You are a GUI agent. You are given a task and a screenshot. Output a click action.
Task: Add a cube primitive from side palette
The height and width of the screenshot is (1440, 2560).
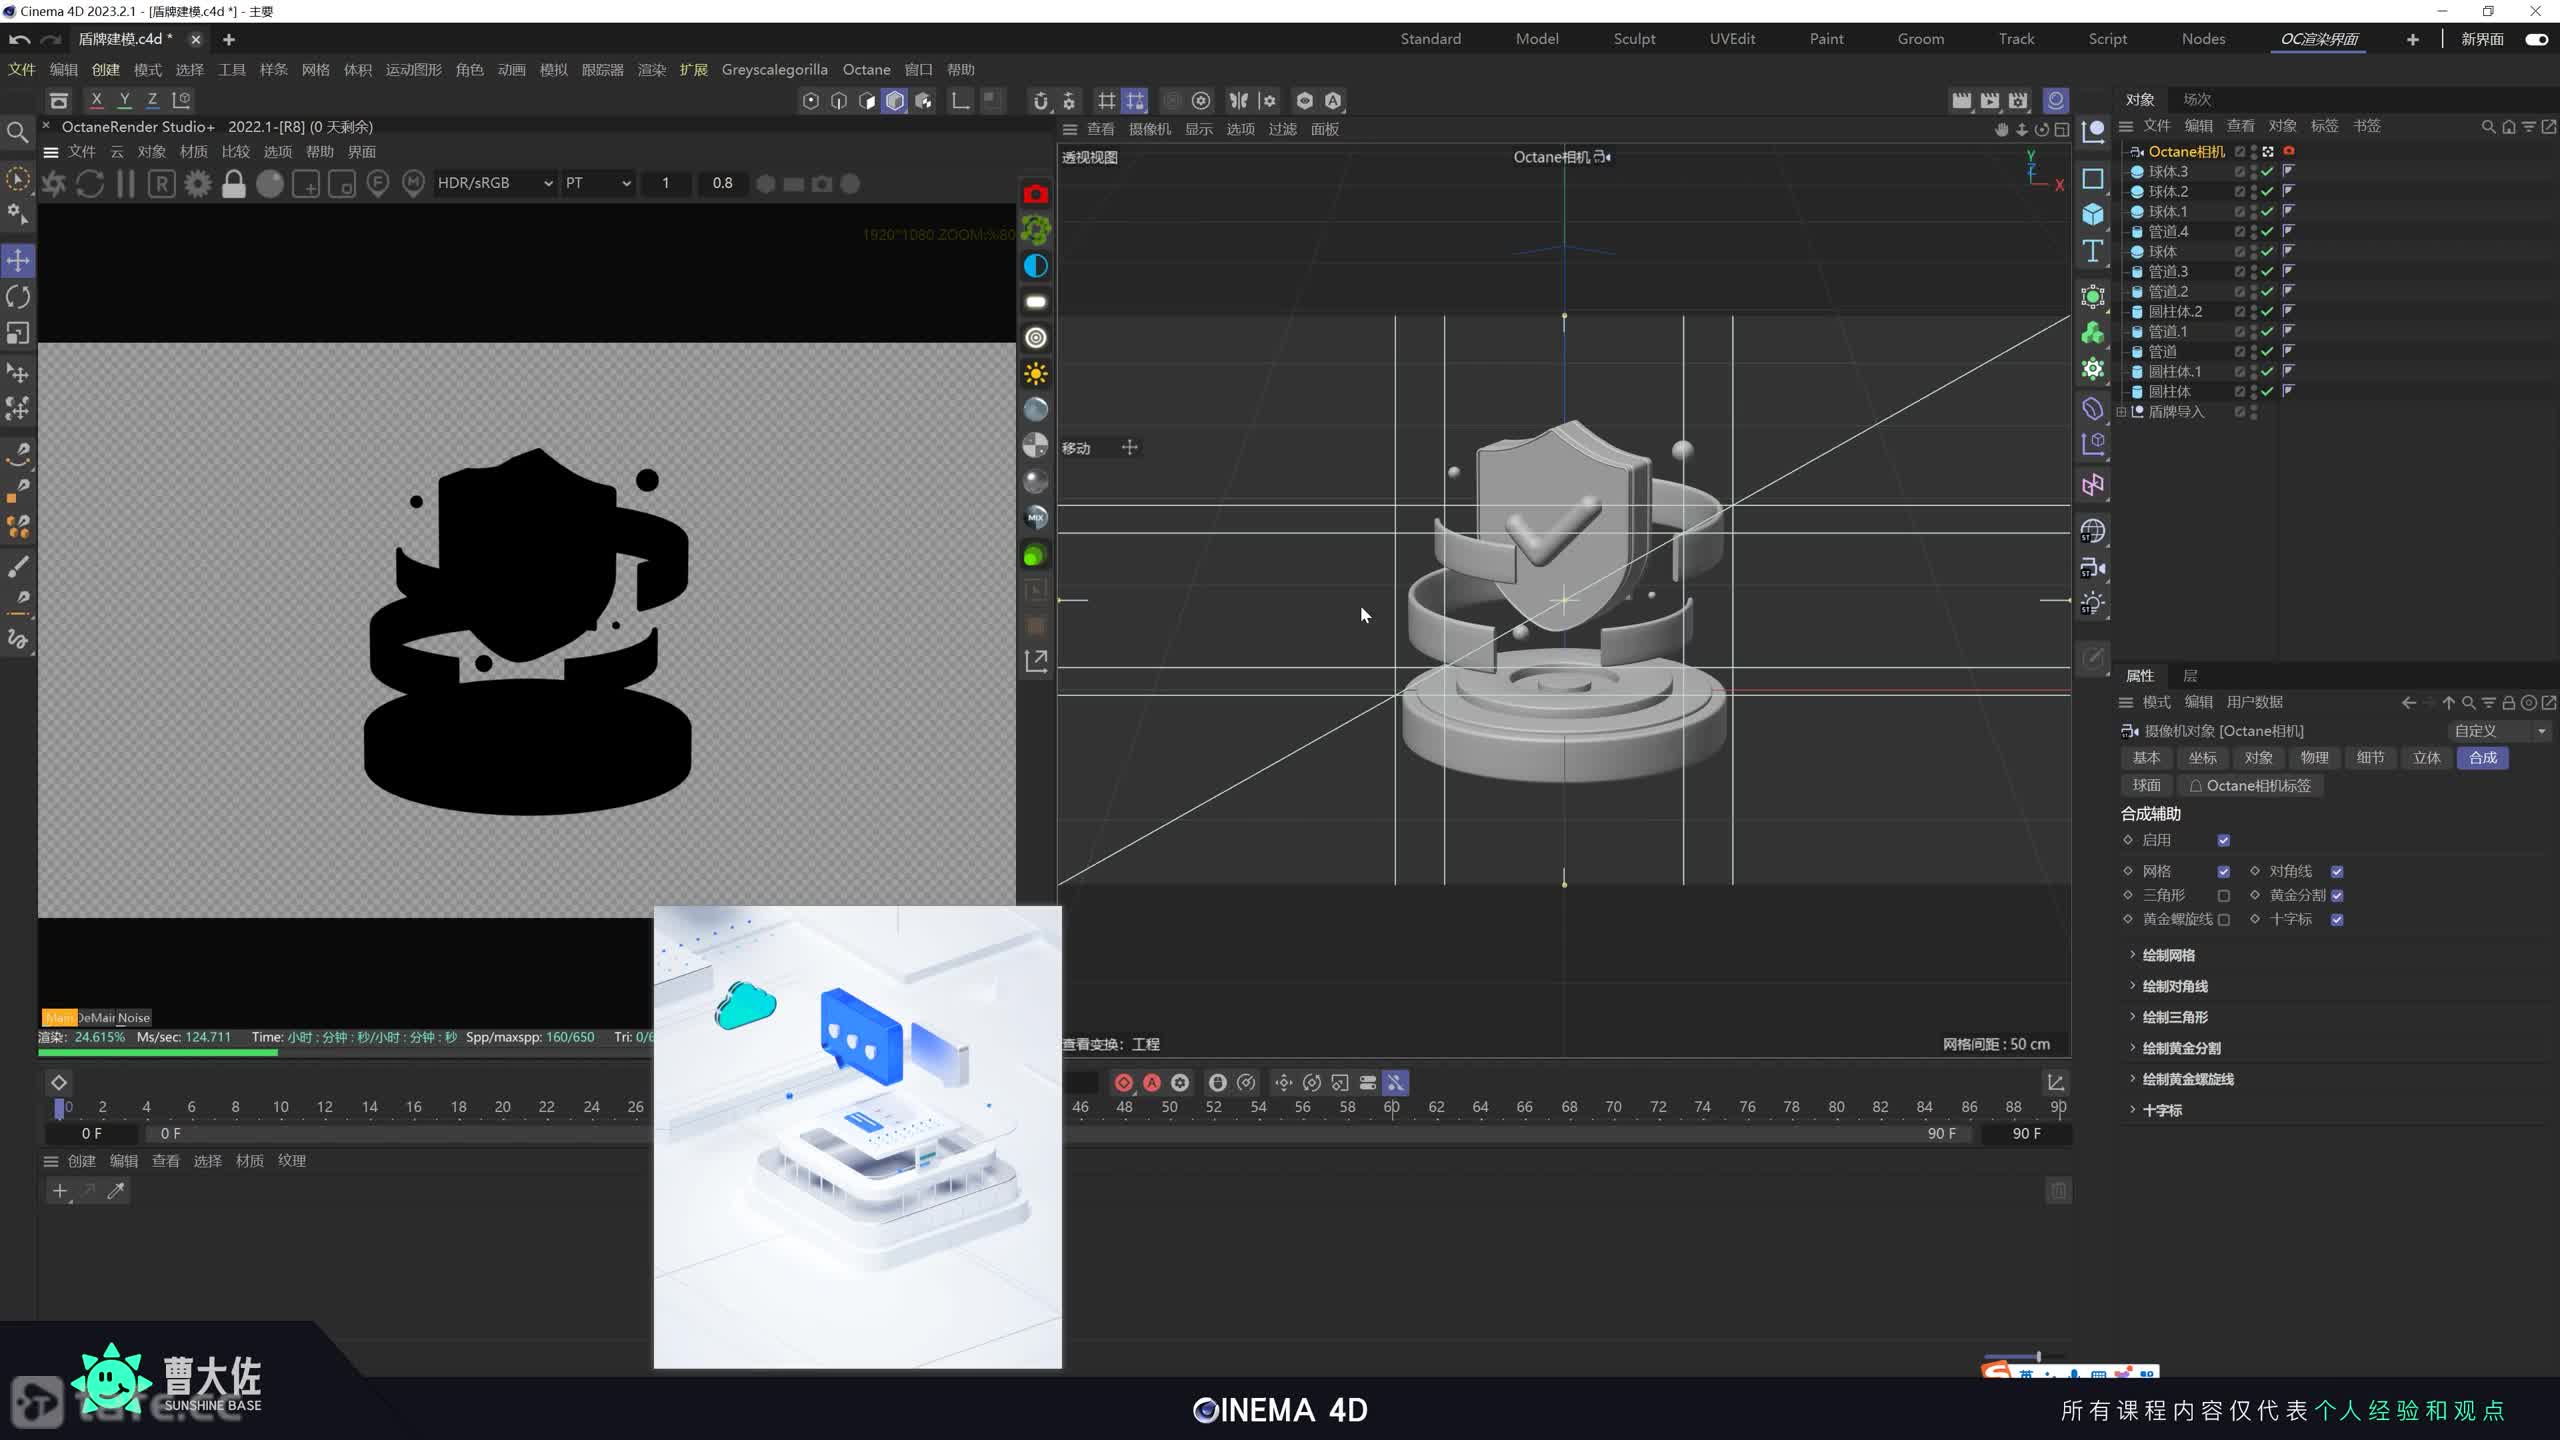point(2093,214)
